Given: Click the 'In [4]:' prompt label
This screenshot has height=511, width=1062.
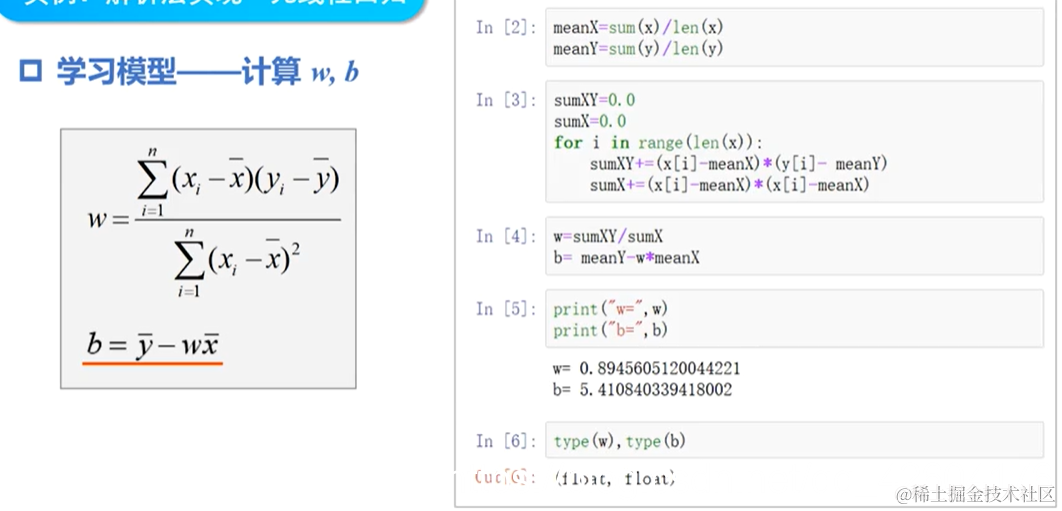Looking at the screenshot, I should [506, 237].
